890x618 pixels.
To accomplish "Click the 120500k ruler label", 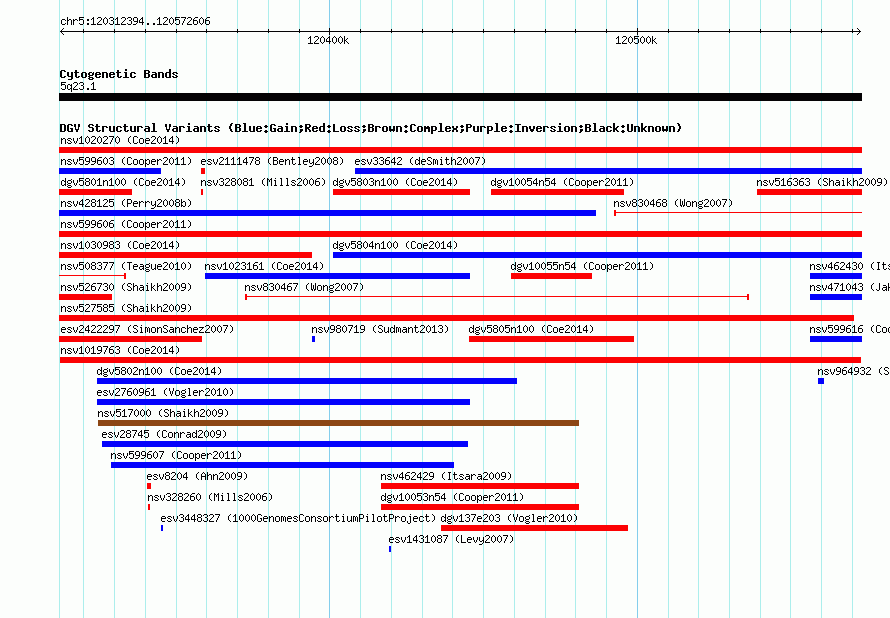I will [x=636, y=40].
